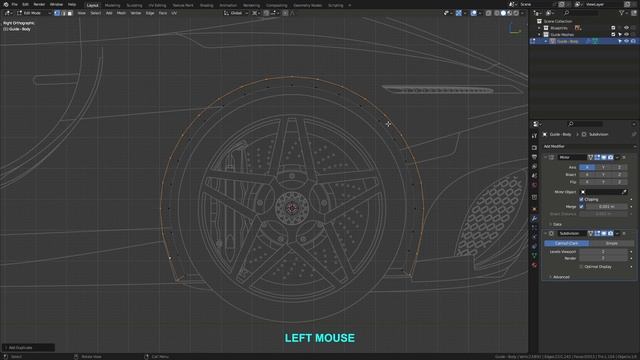
Task: Open the Tool properties tab
Action: (534, 136)
